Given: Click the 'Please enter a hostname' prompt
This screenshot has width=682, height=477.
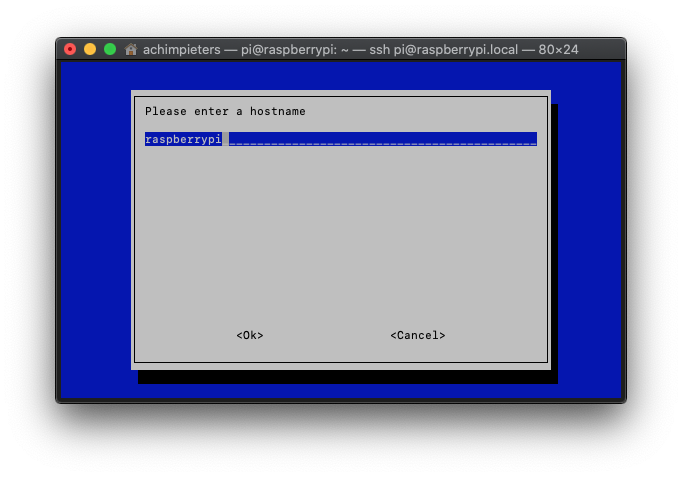Looking at the screenshot, I should coord(225,111).
